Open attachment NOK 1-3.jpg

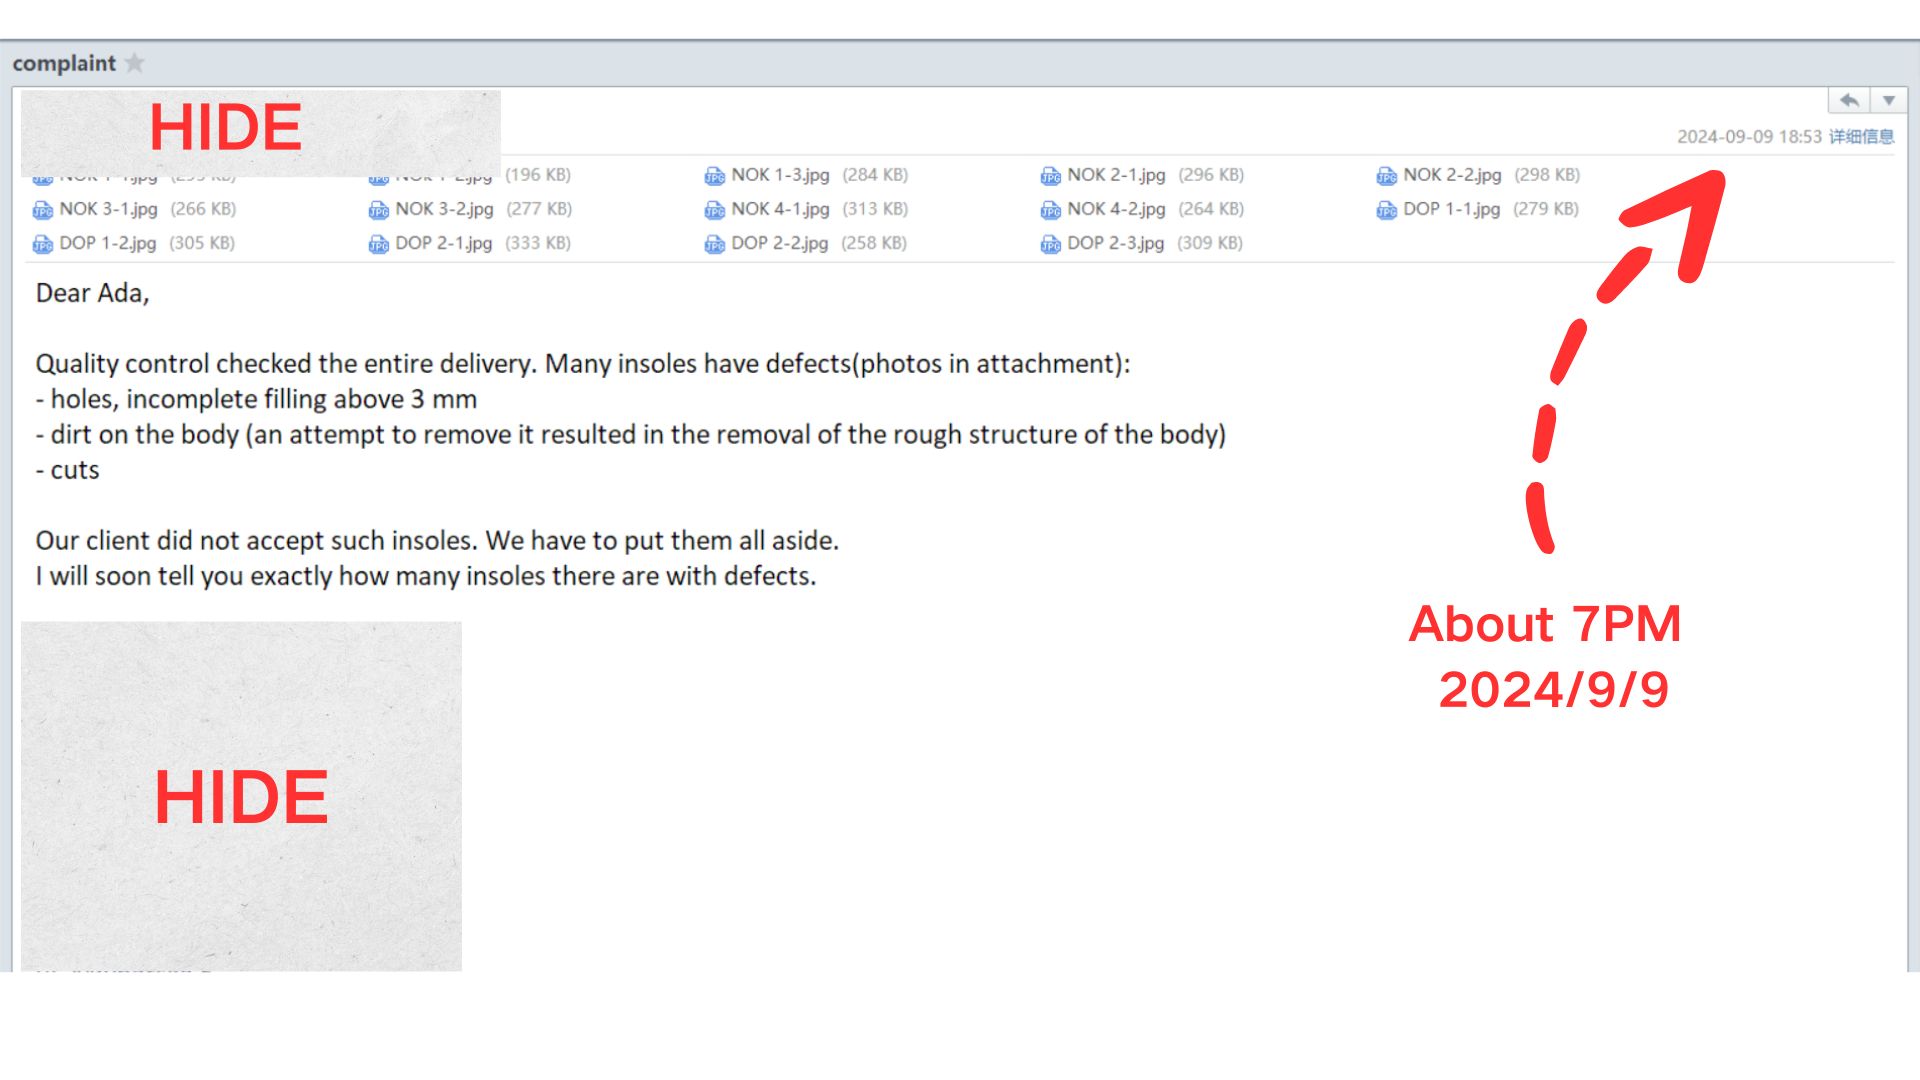(x=780, y=175)
